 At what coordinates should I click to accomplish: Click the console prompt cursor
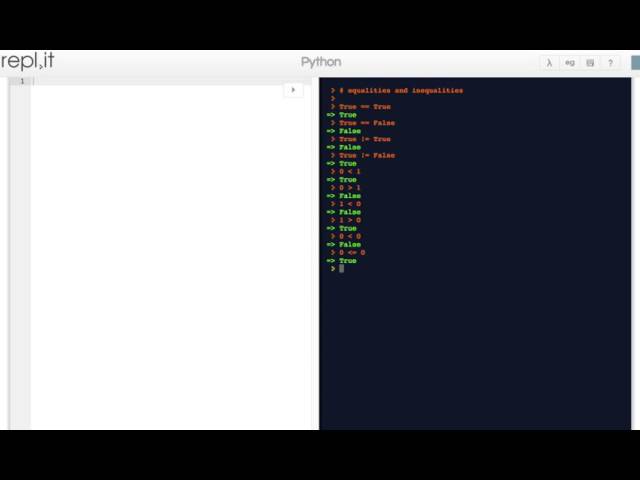342,269
